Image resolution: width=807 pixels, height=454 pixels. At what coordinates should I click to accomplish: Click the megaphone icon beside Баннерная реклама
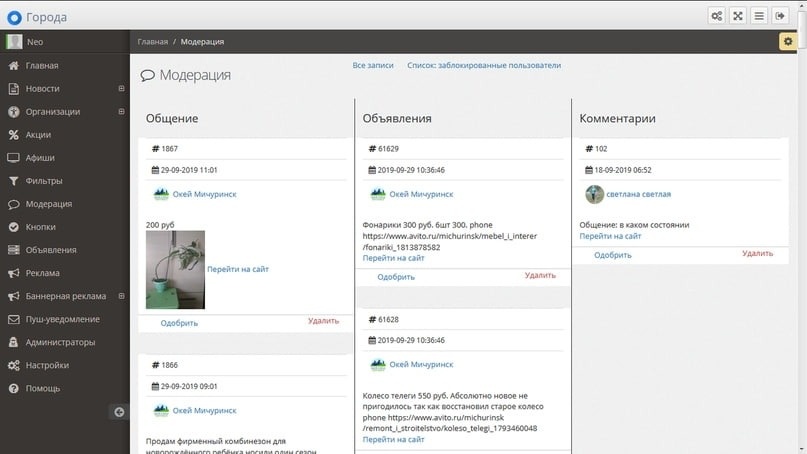click(x=13, y=296)
